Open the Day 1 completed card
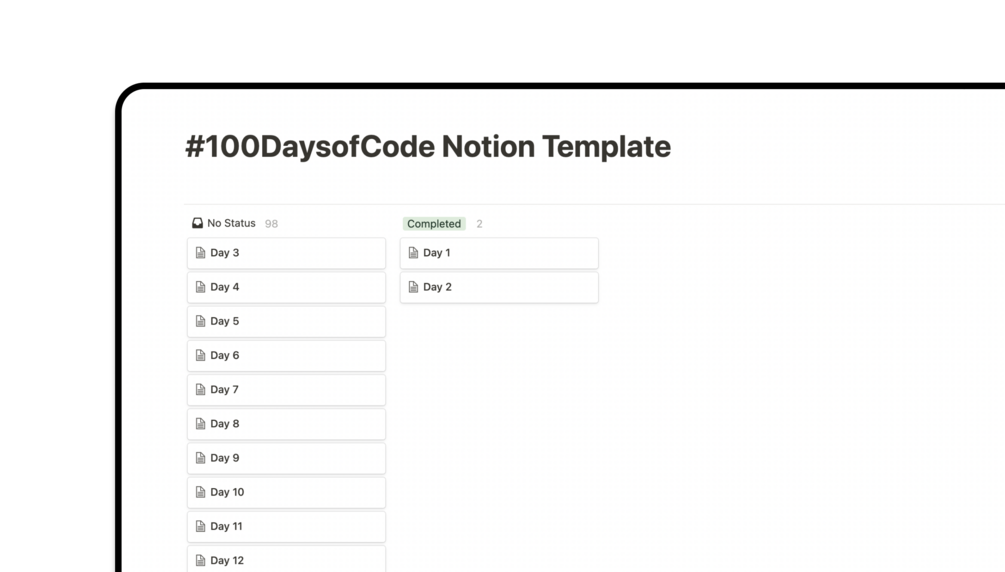The image size is (1005, 572). coord(499,253)
